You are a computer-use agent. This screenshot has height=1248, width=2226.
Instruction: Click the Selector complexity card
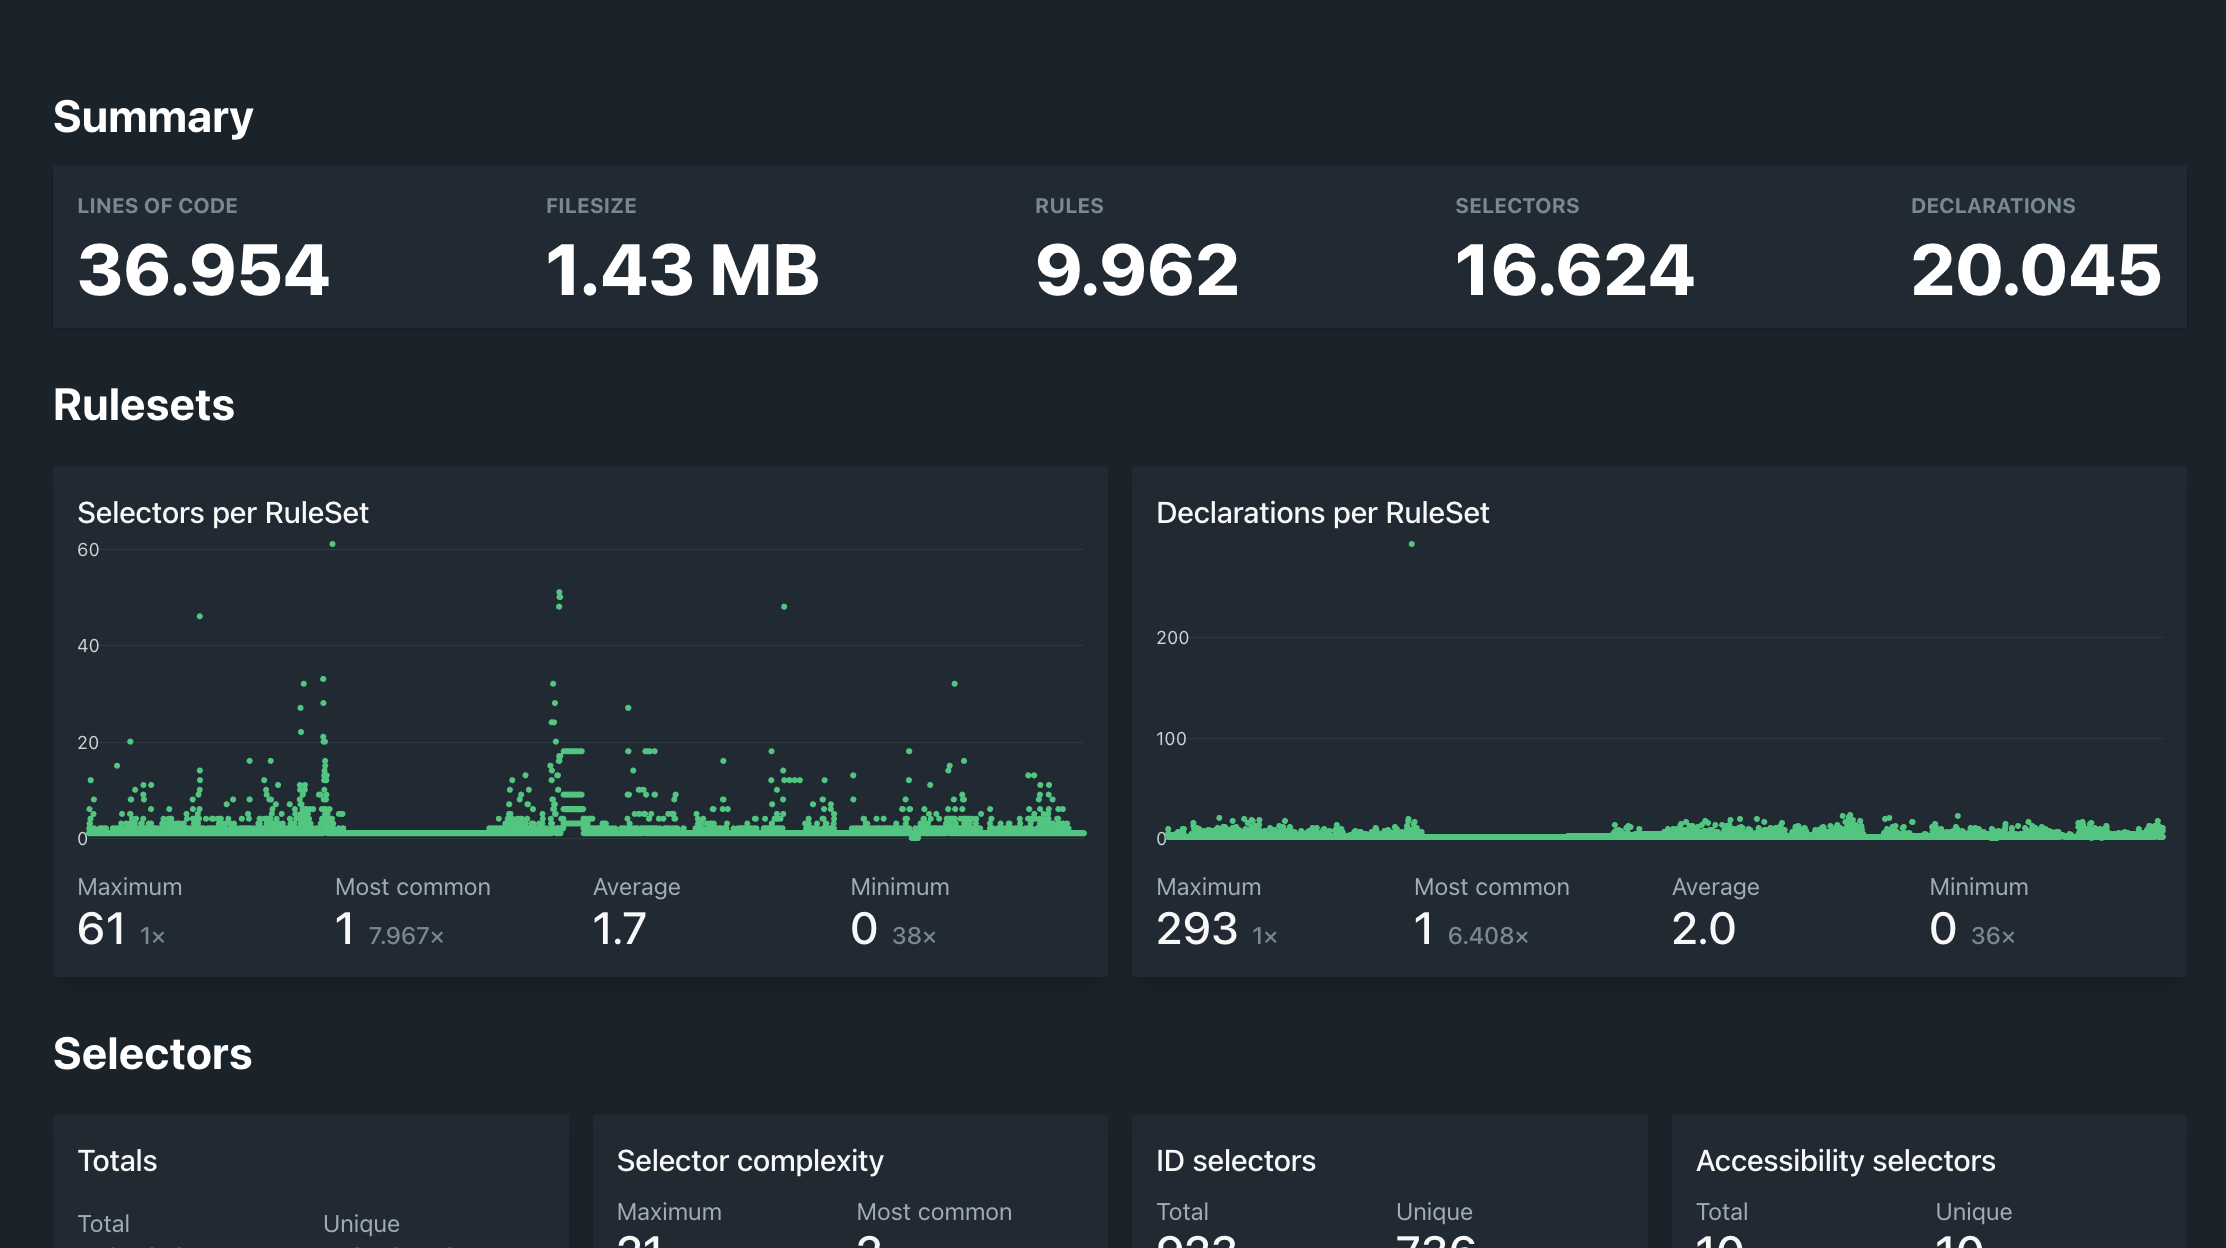[x=750, y=1160]
